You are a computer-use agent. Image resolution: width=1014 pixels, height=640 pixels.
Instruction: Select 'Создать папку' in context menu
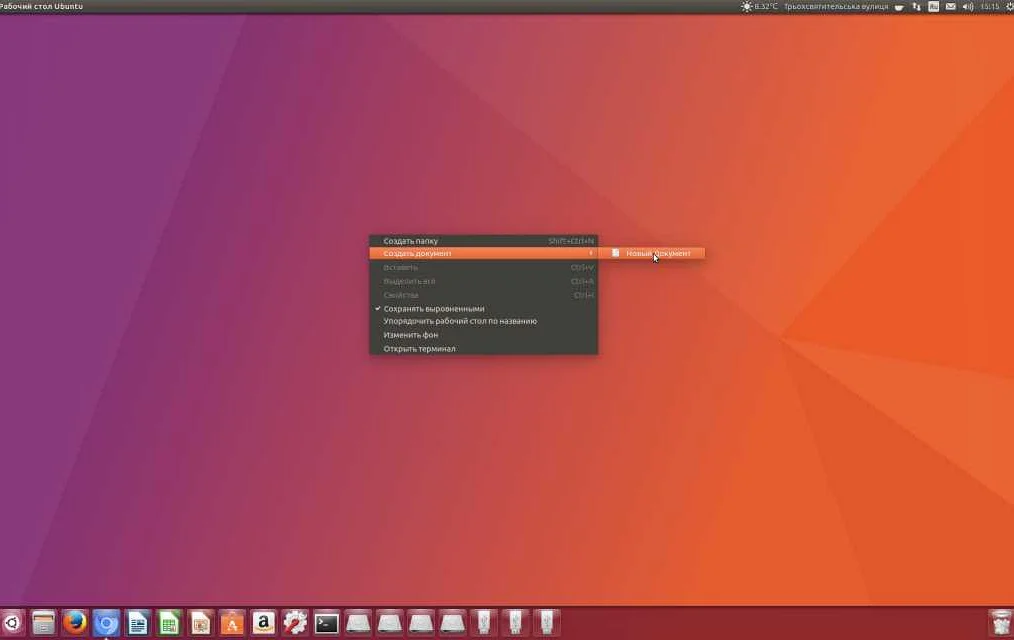pos(411,241)
